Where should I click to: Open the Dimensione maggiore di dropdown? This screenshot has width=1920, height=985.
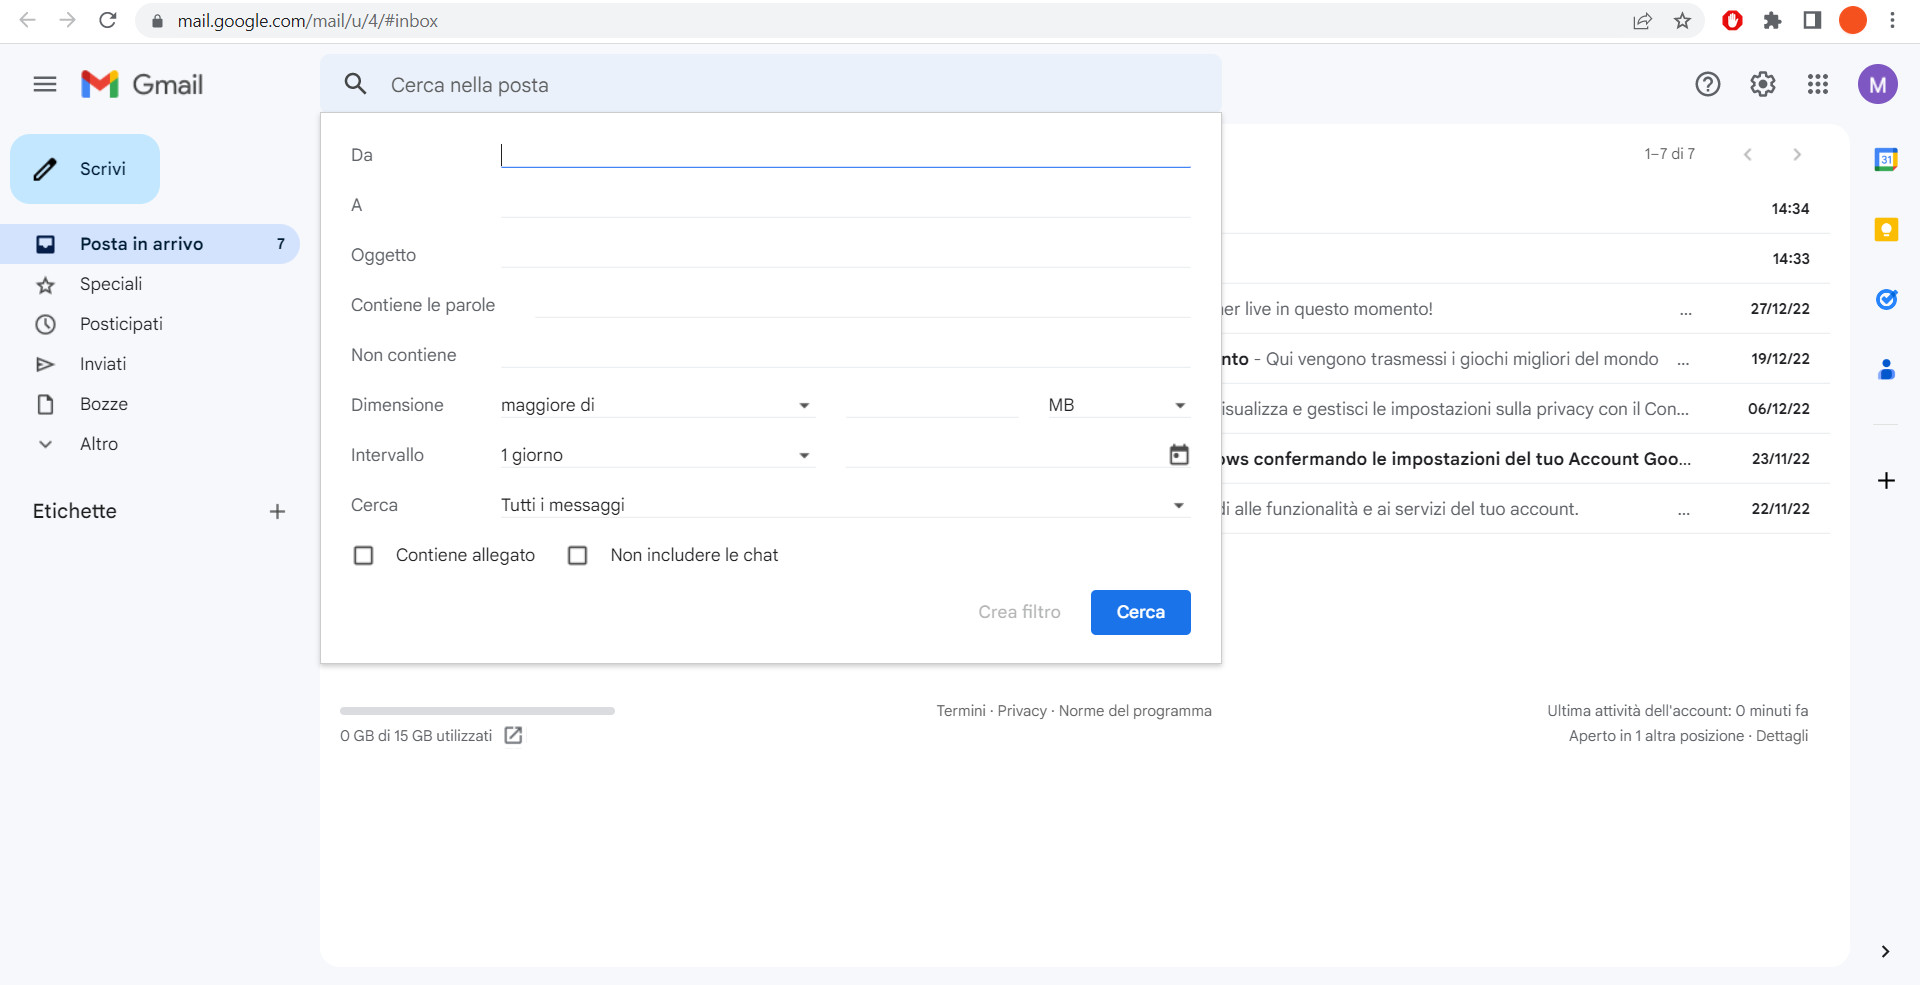click(804, 405)
